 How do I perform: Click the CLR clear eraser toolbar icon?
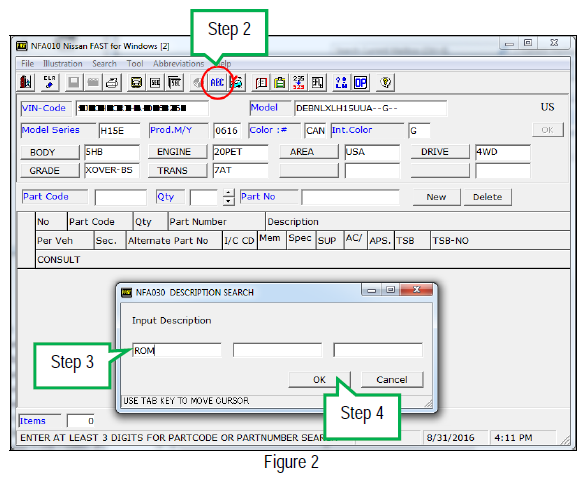tap(49, 82)
